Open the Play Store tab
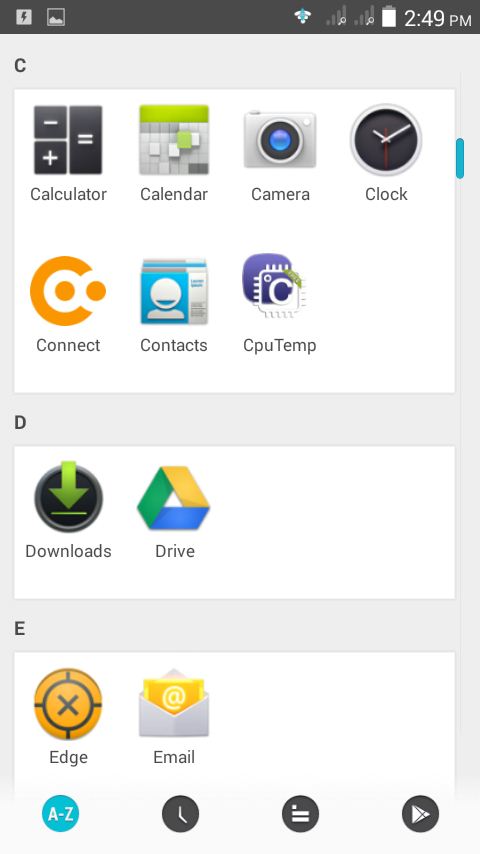Viewport: 480px width, 854px height. pos(420,814)
